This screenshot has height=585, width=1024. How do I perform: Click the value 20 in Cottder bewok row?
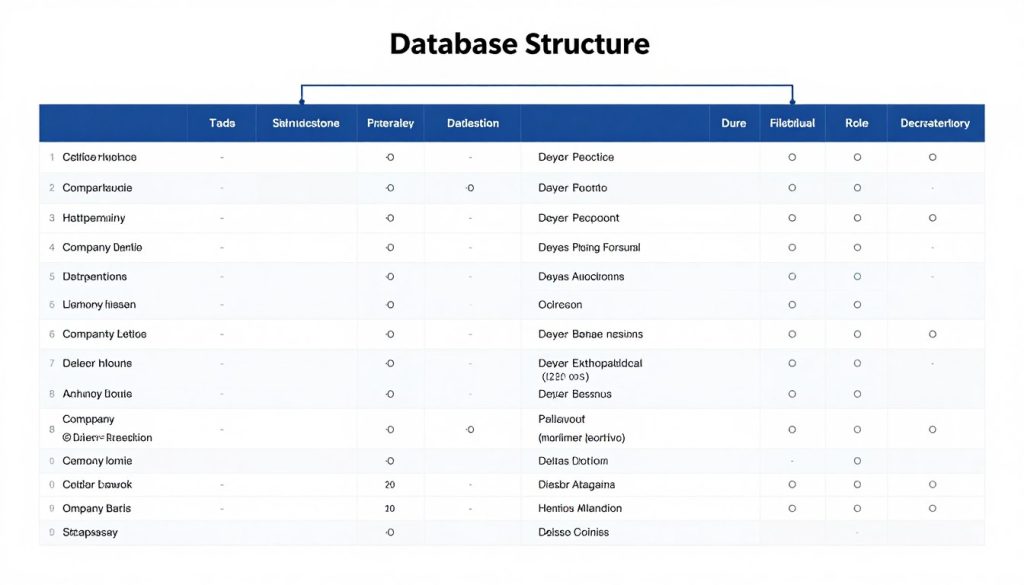(390, 484)
